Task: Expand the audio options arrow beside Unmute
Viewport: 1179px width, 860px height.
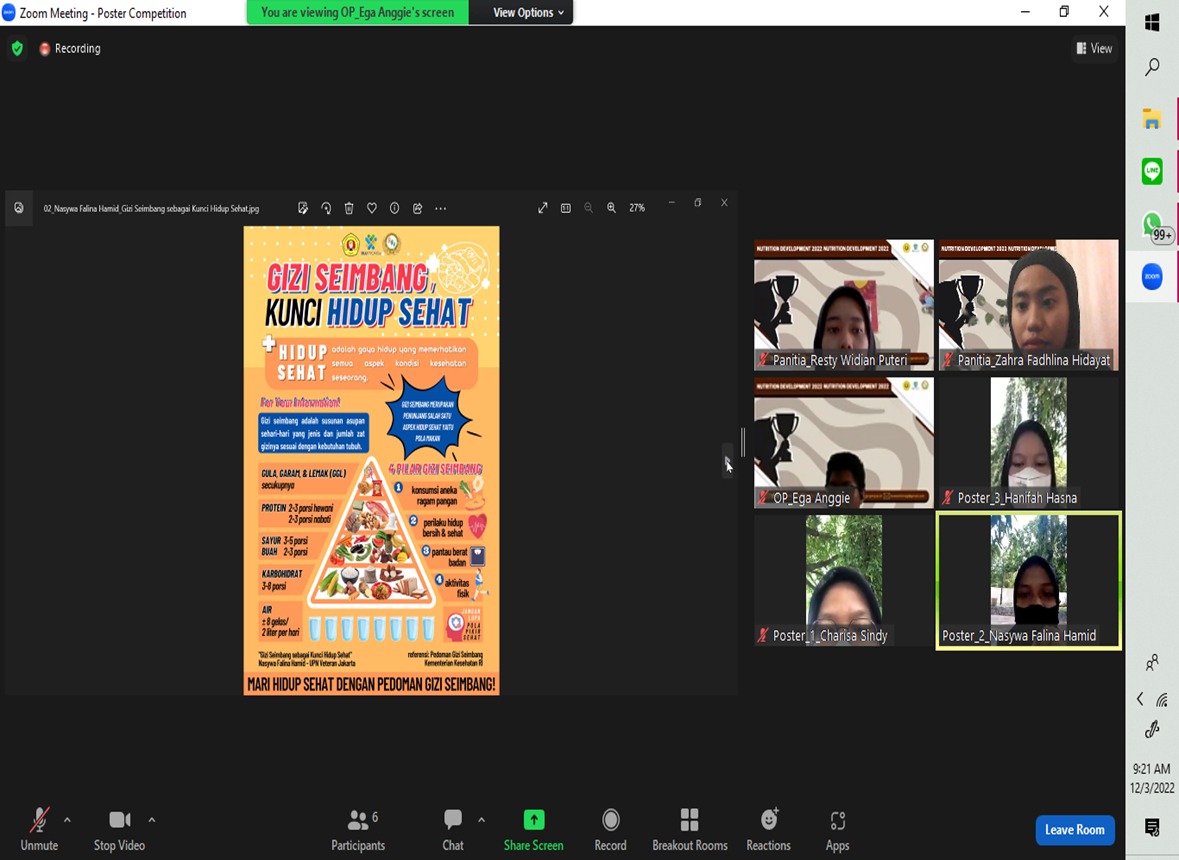Action: point(67,820)
